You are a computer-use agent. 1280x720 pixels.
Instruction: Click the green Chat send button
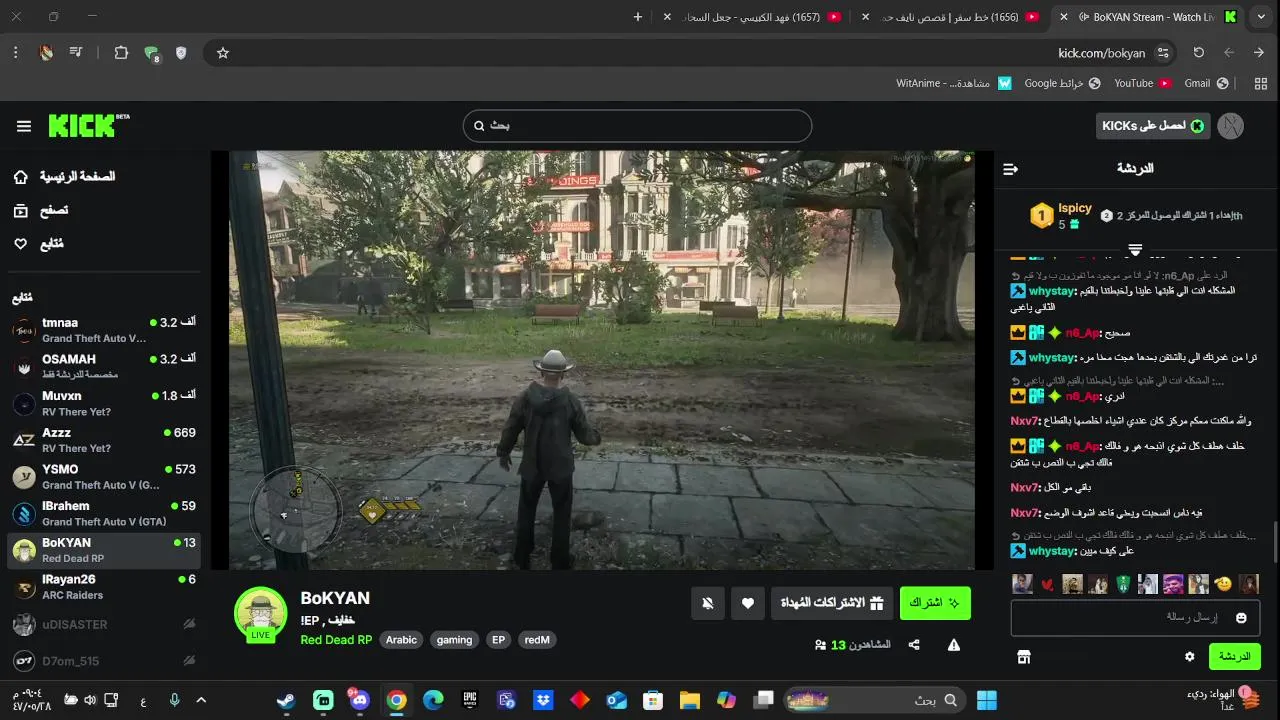[1235, 657]
